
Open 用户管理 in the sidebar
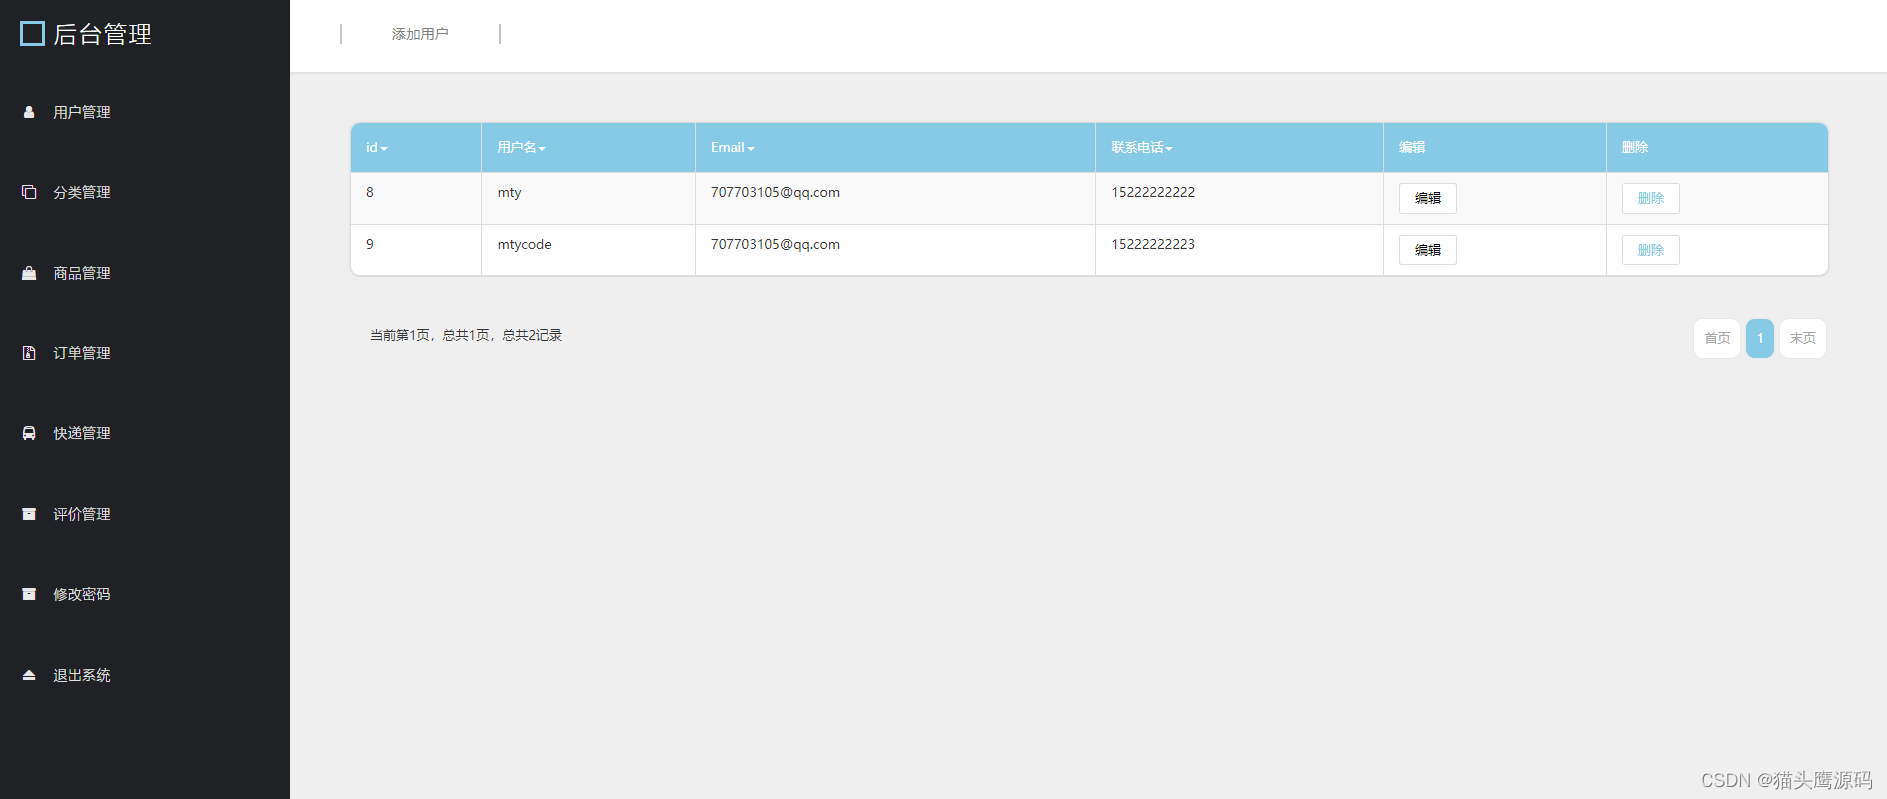(x=82, y=112)
